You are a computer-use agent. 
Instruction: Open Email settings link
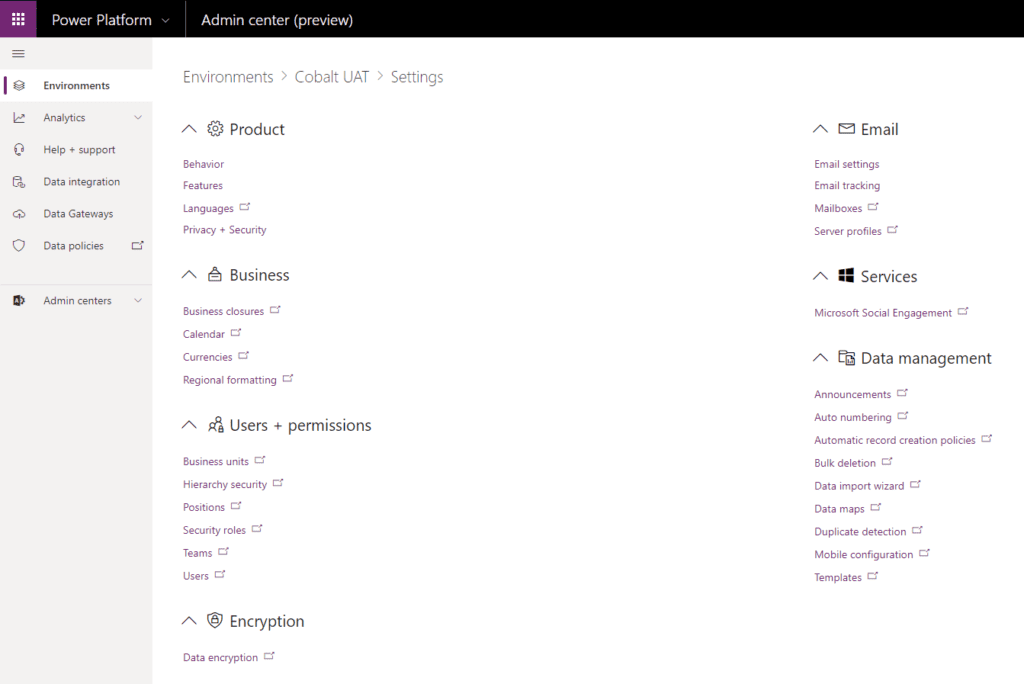(846, 164)
